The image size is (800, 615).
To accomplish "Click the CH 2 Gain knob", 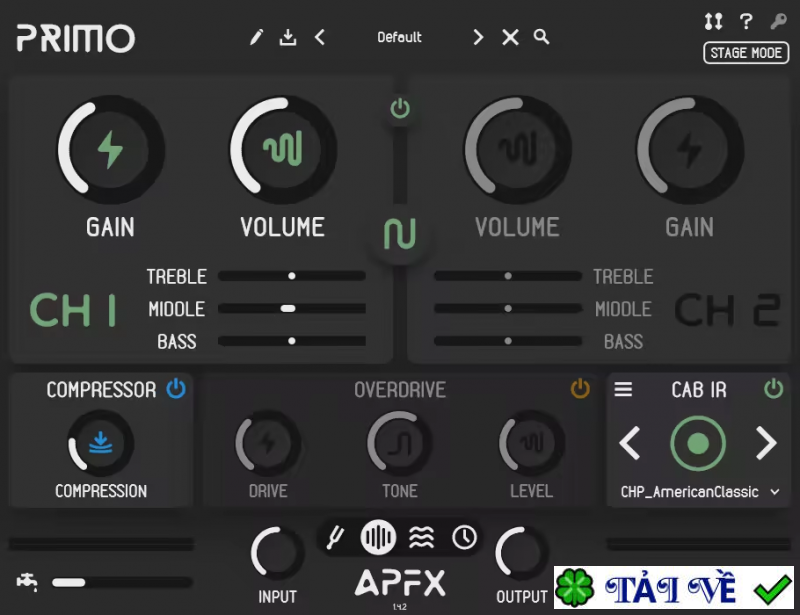I will coord(690,150).
